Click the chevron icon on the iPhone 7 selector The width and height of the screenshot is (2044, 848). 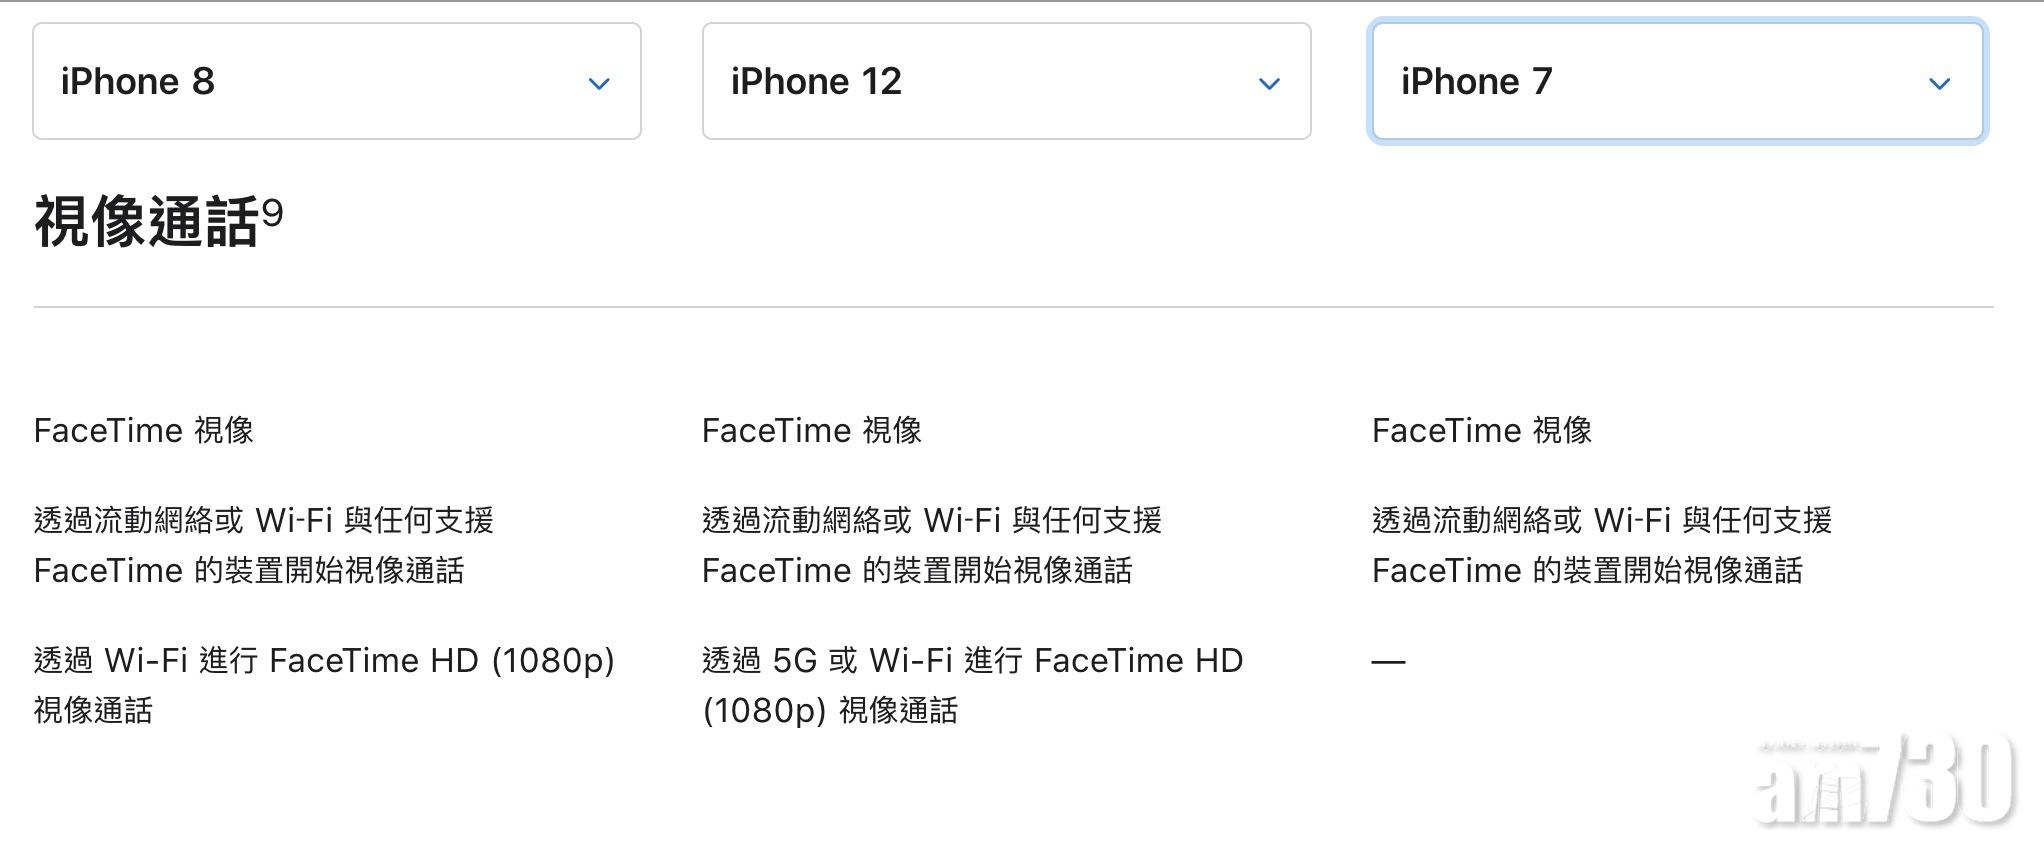pyautogui.click(x=1938, y=83)
